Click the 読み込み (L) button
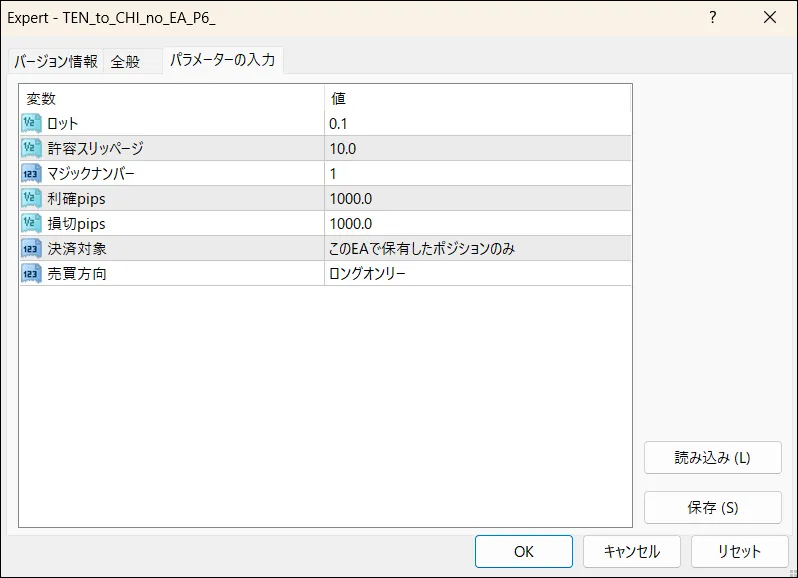Viewport: 798px width, 578px height. pos(712,458)
